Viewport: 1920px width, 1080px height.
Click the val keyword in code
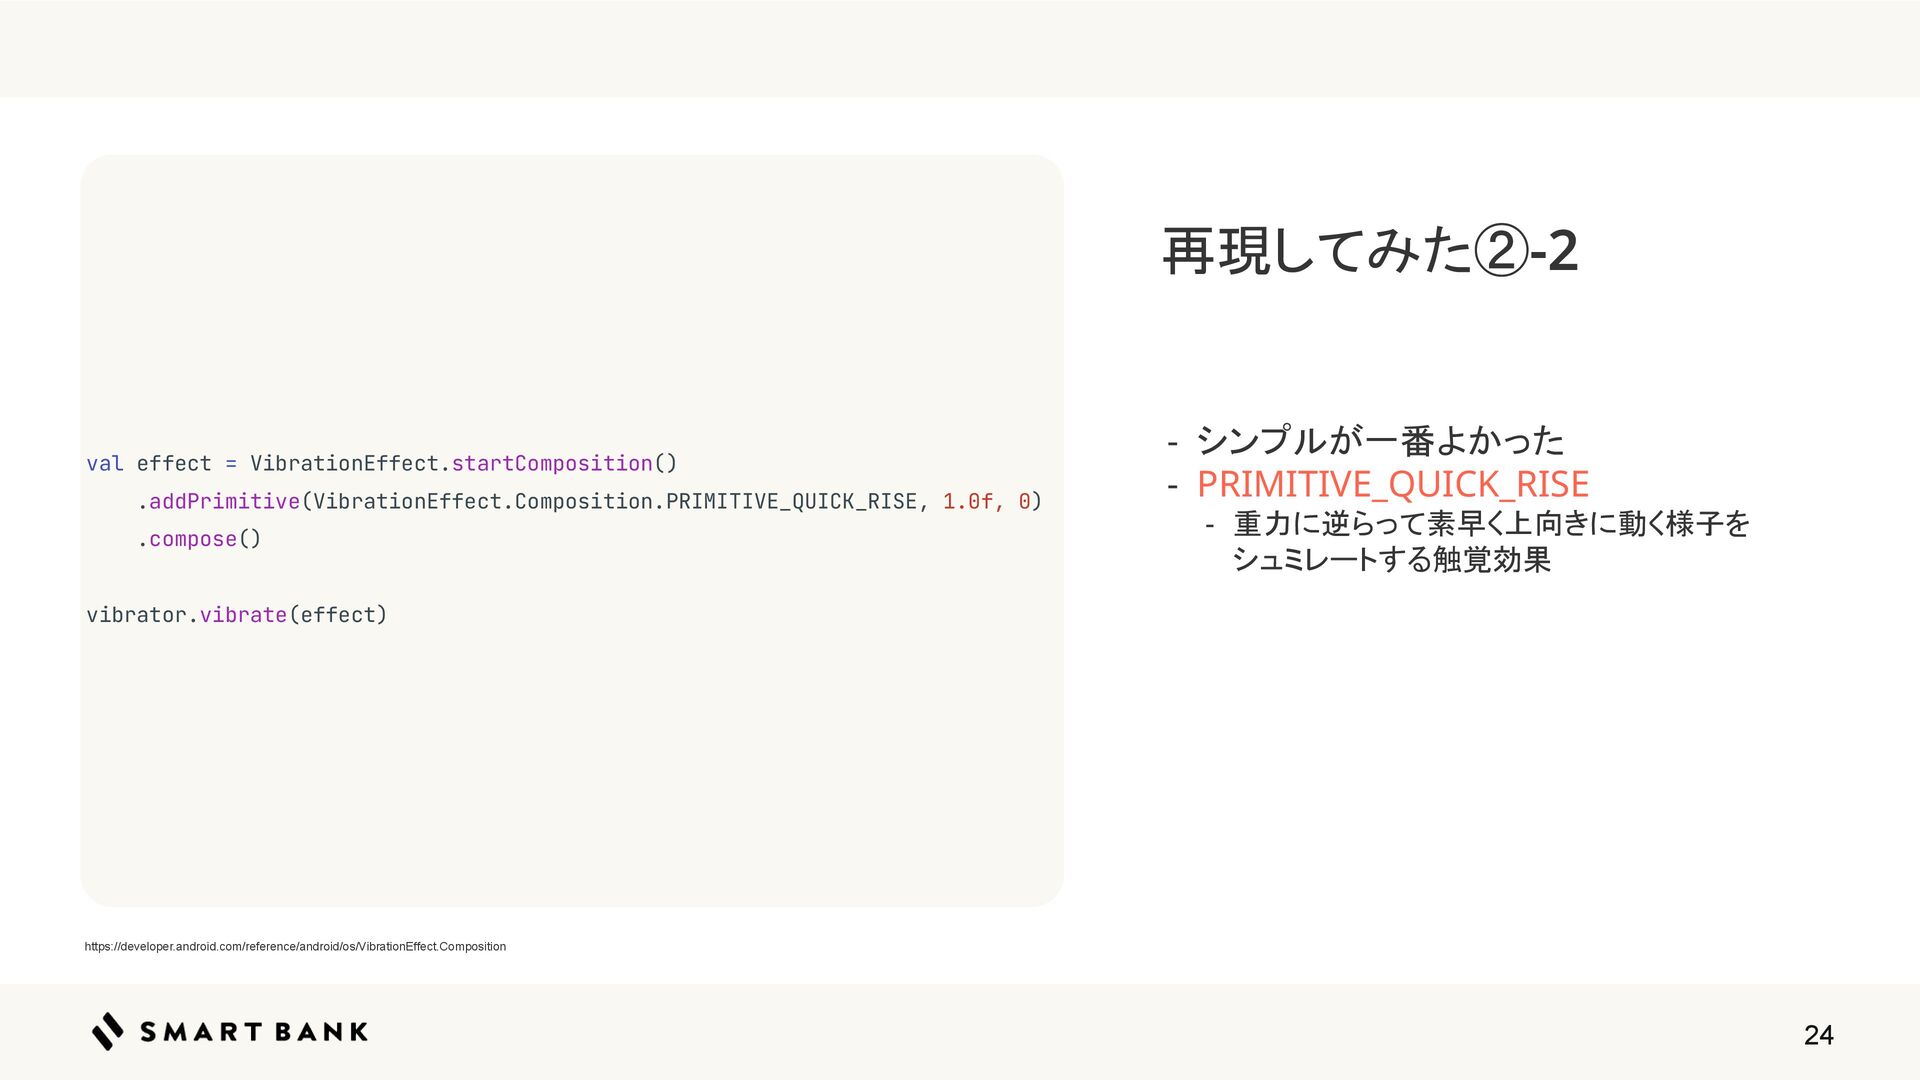104,463
